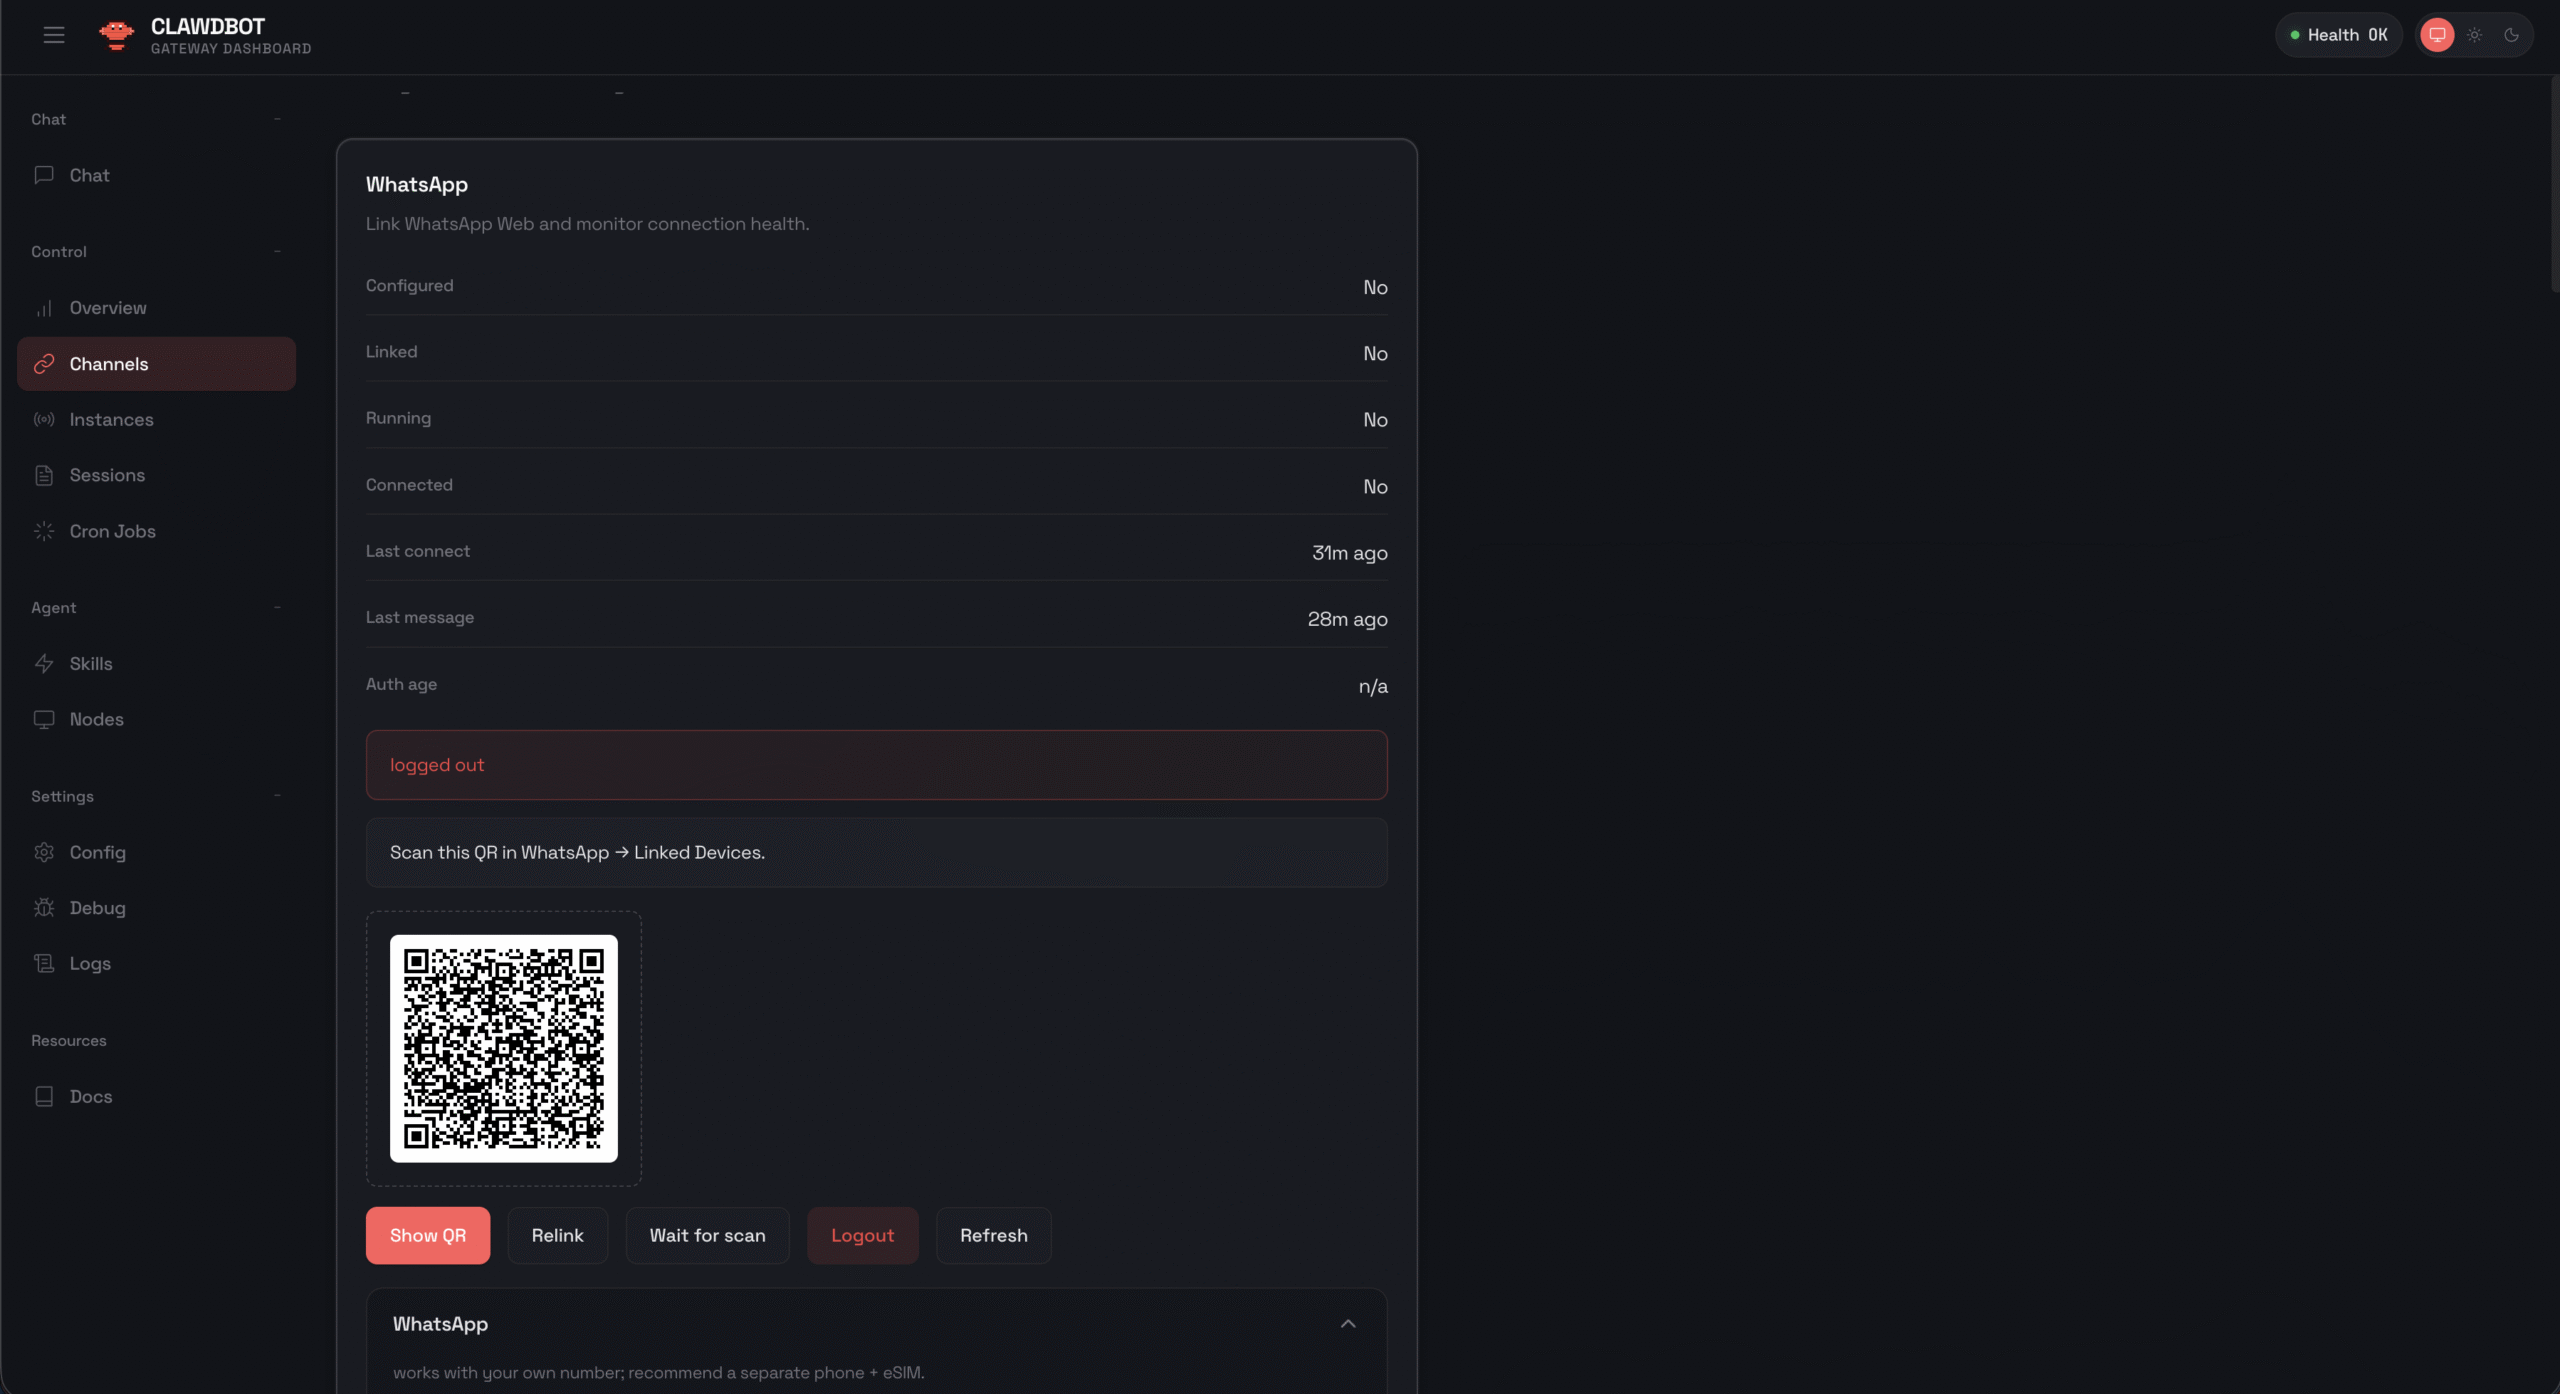Collapse the Control sidebar section
The height and width of the screenshot is (1394, 2560).
[x=277, y=252]
